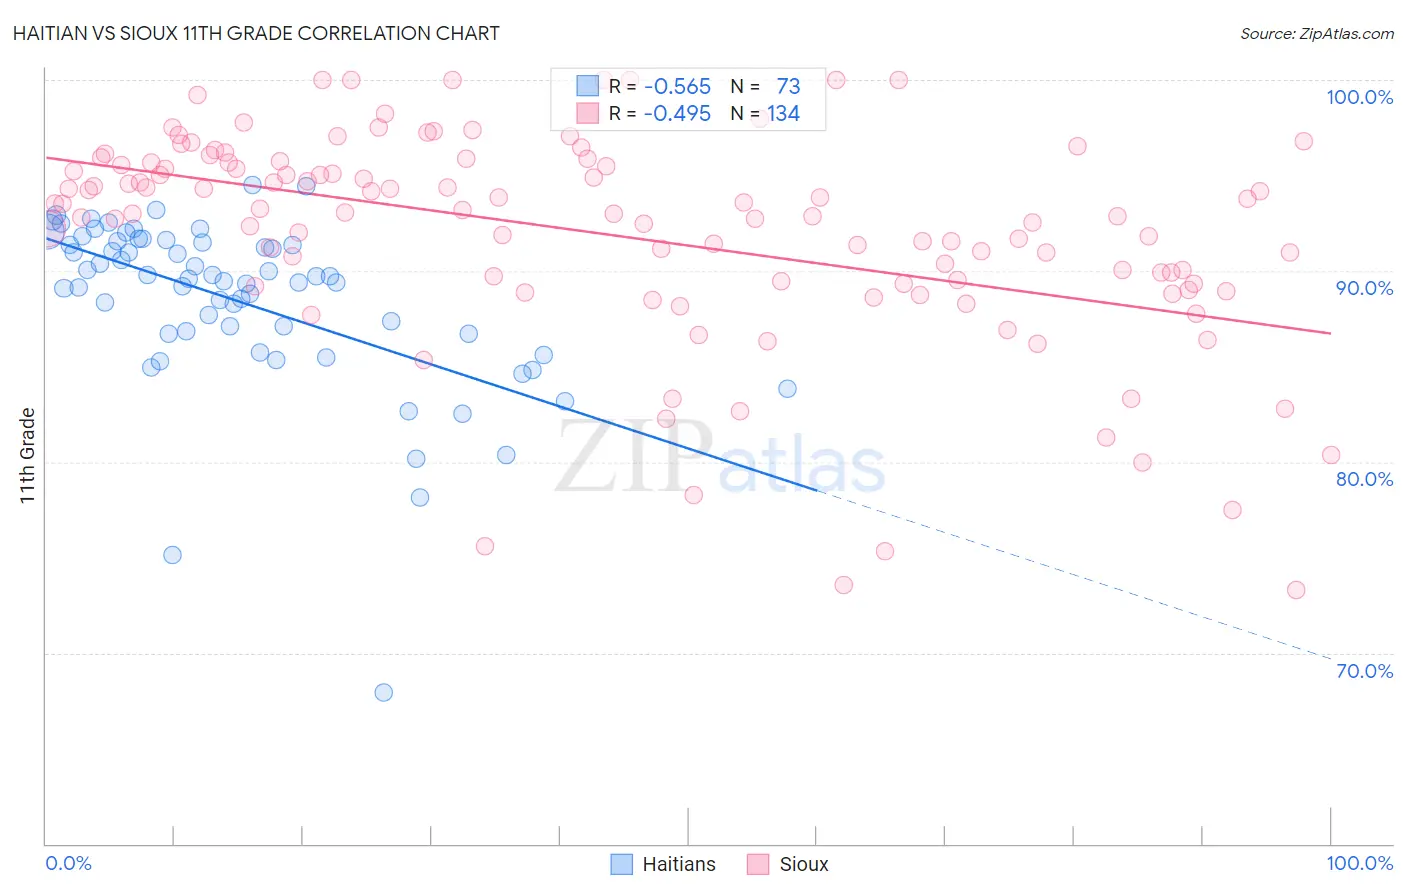Image resolution: width=1406 pixels, height=892 pixels.
Task: Click the 90.0% y-axis label
Action: click(1364, 288)
